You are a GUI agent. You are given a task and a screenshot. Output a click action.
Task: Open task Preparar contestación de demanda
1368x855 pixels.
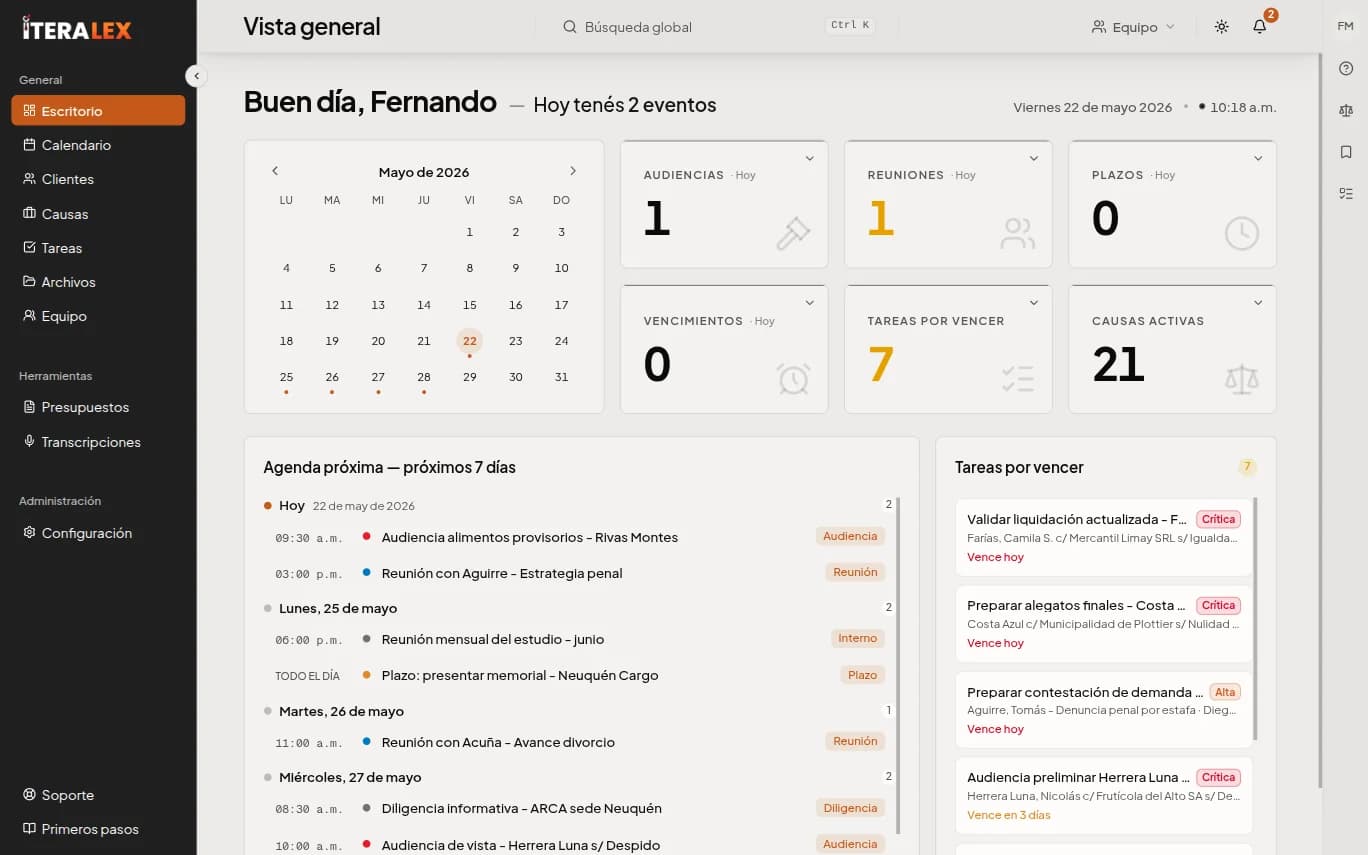tap(1104, 710)
